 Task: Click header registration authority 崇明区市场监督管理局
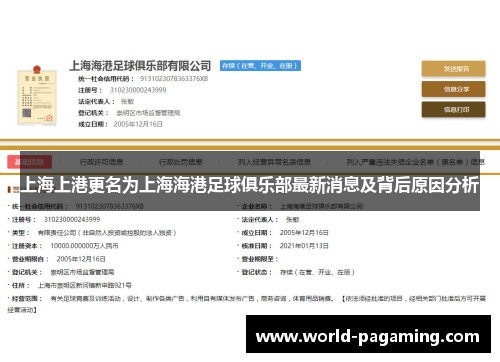(x=148, y=113)
